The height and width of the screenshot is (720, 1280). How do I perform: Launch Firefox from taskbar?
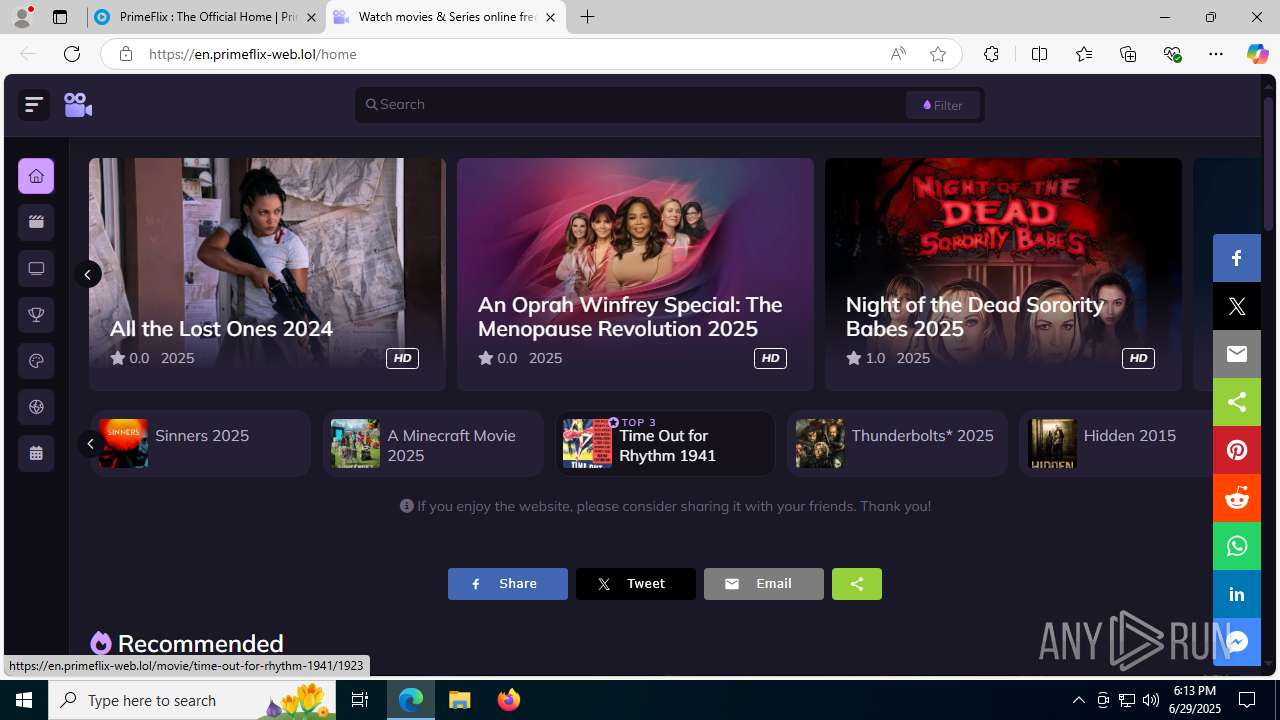[x=509, y=700]
